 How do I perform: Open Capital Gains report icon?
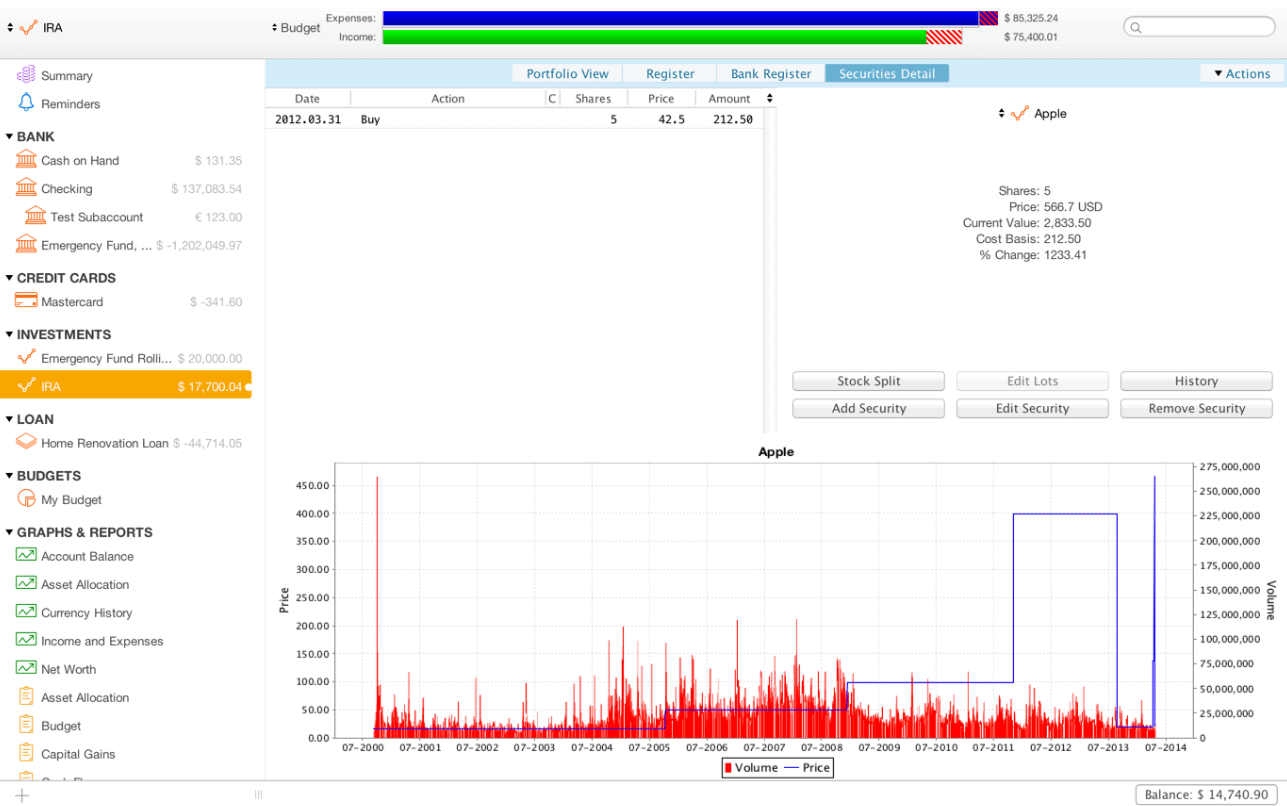26,753
